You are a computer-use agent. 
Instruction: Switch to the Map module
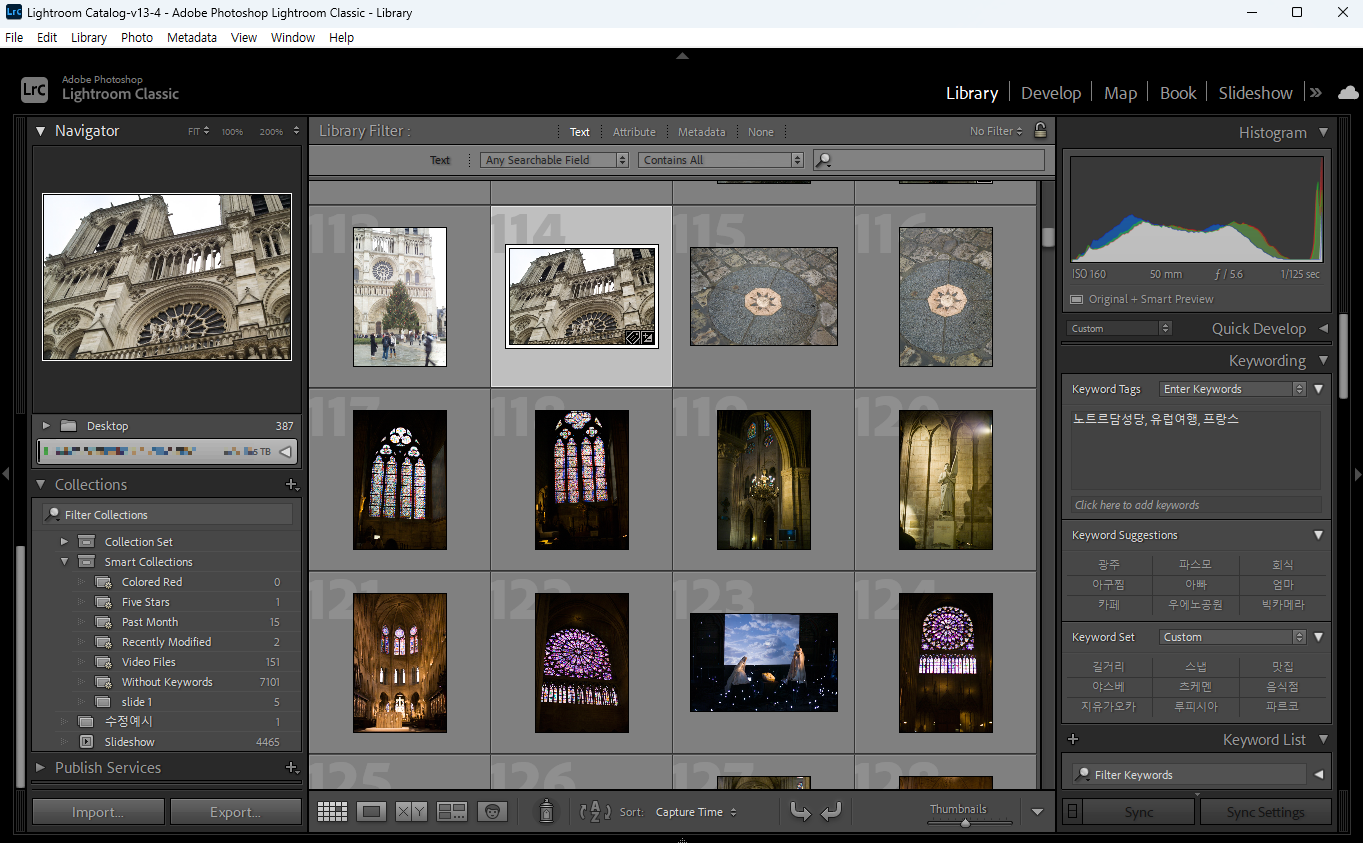coord(1120,93)
